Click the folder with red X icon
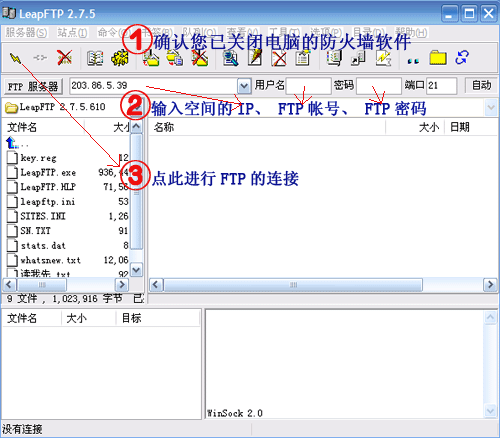 pos(199,58)
